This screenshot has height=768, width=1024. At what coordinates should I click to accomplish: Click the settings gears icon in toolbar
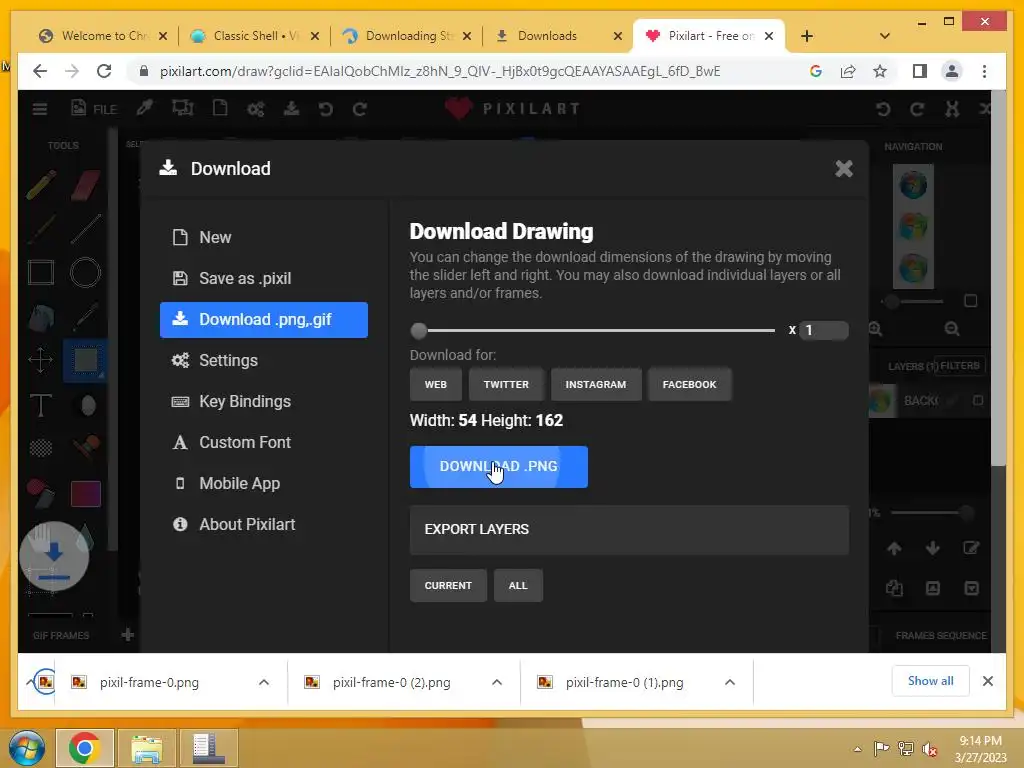(x=255, y=108)
